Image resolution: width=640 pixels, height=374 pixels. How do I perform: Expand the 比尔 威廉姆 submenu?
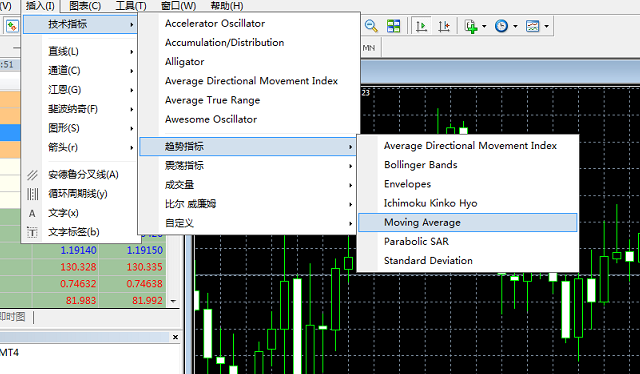248,204
